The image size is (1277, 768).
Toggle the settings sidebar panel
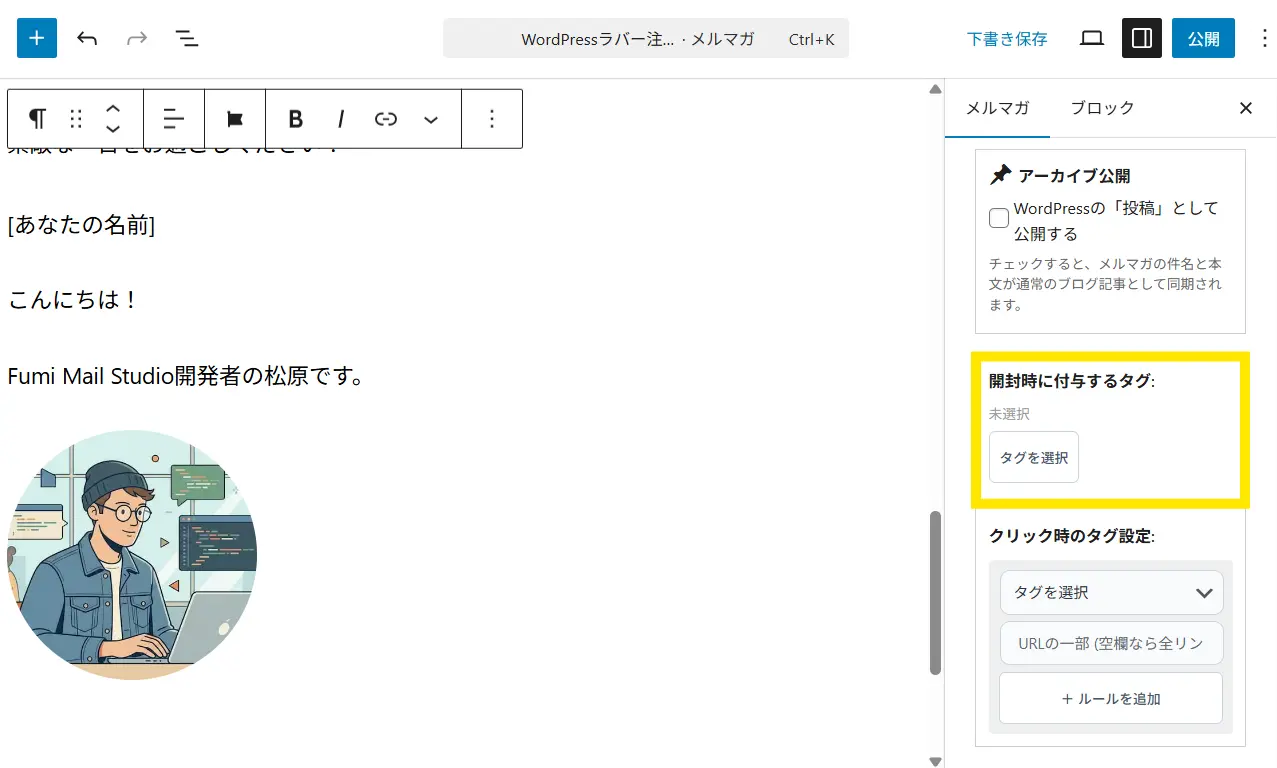coord(1141,38)
